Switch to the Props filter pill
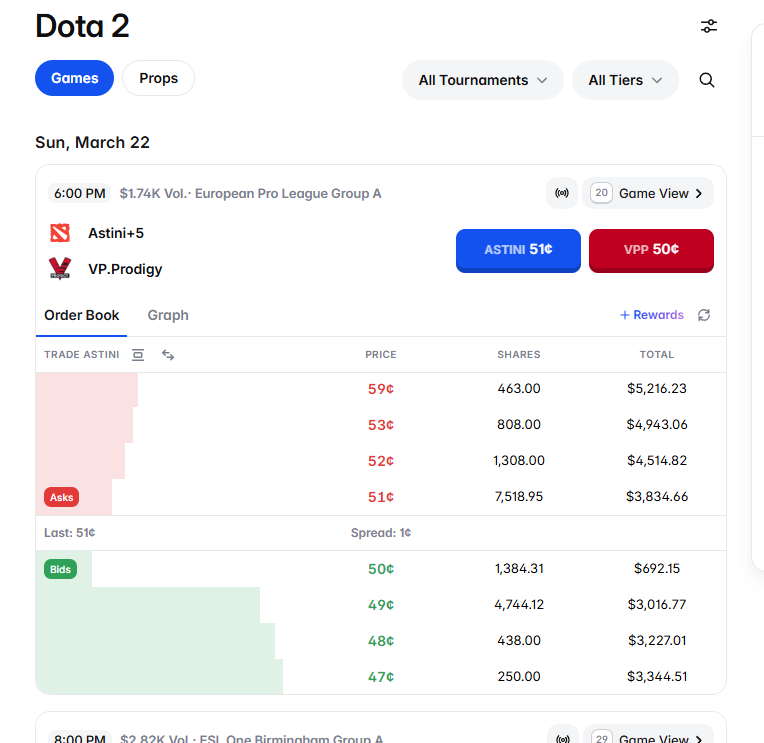764x743 pixels. point(158,78)
